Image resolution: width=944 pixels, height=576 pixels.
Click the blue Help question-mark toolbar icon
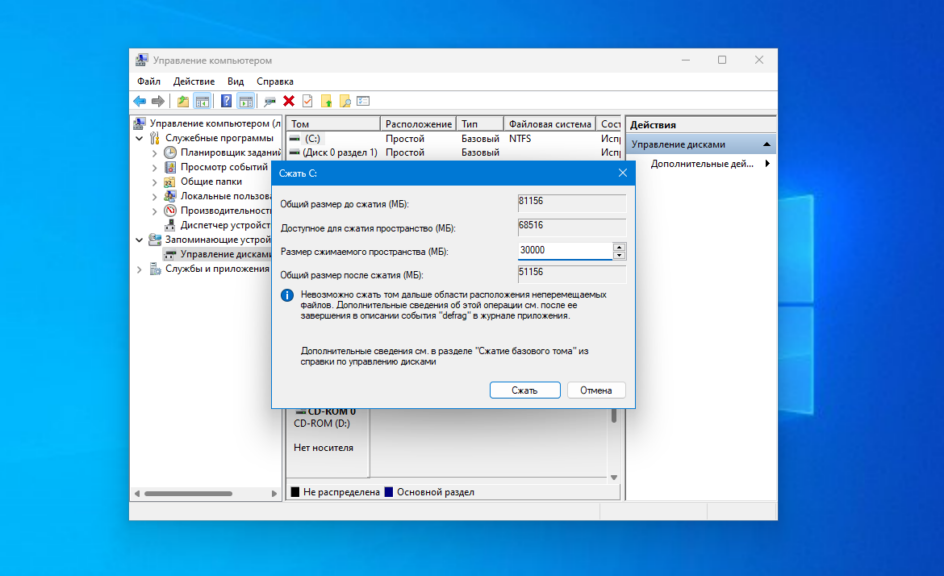click(226, 101)
